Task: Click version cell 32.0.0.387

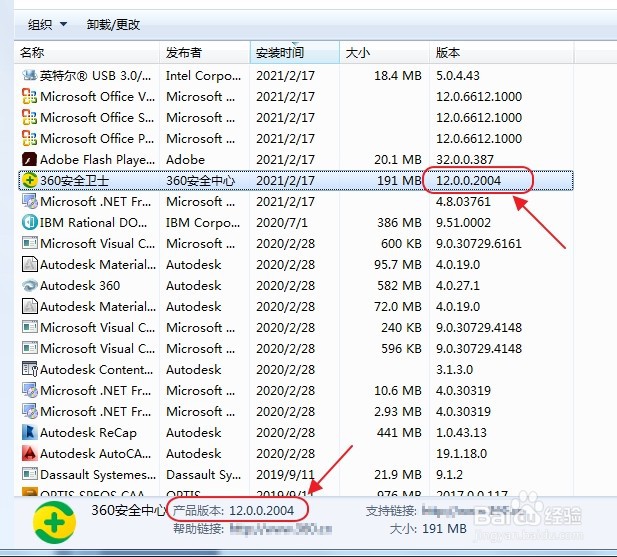Action: [x=465, y=159]
